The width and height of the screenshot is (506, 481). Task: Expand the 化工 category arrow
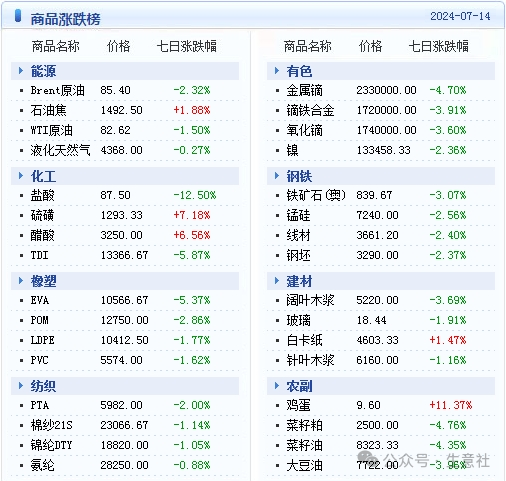coord(21,176)
